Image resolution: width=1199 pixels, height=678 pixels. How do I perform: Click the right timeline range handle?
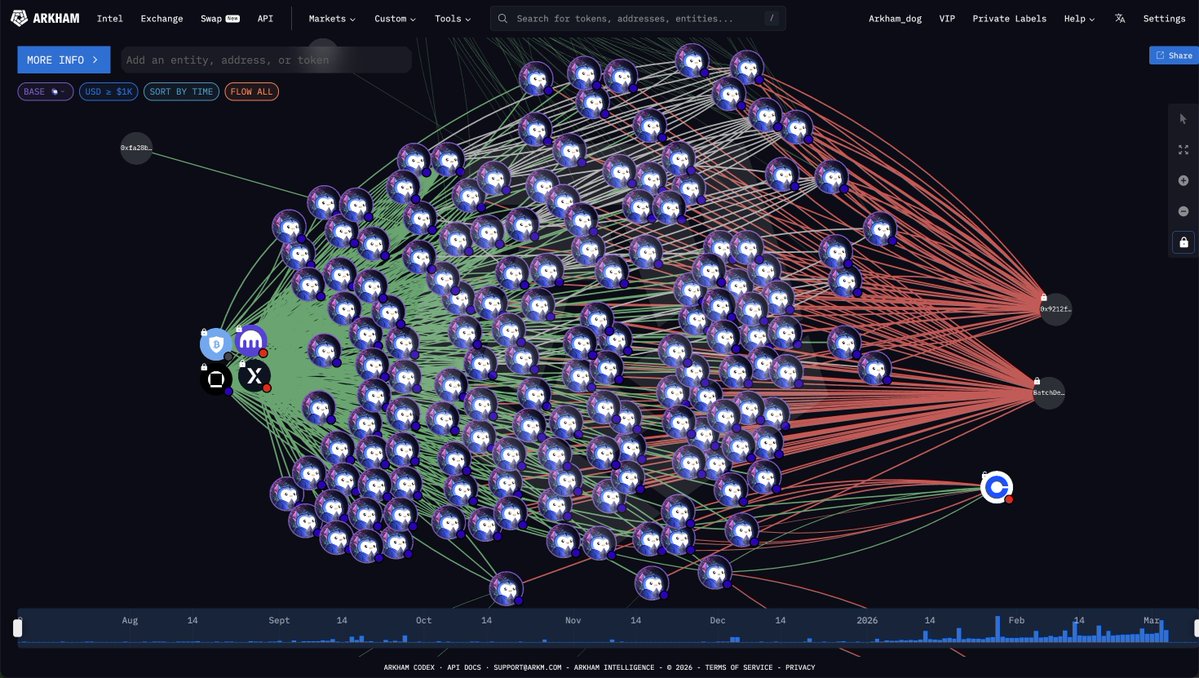1197,628
